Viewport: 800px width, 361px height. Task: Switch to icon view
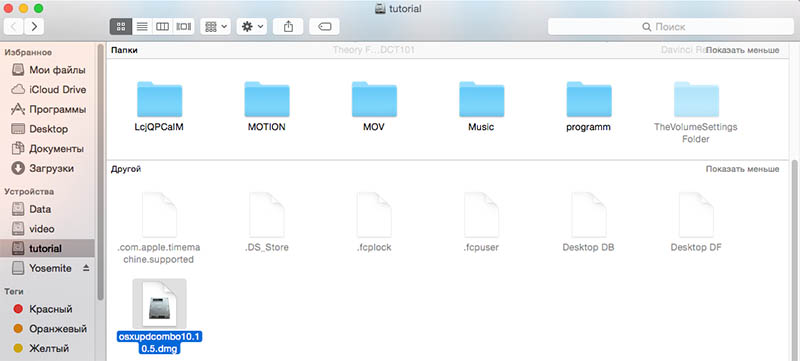tap(121, 27)
